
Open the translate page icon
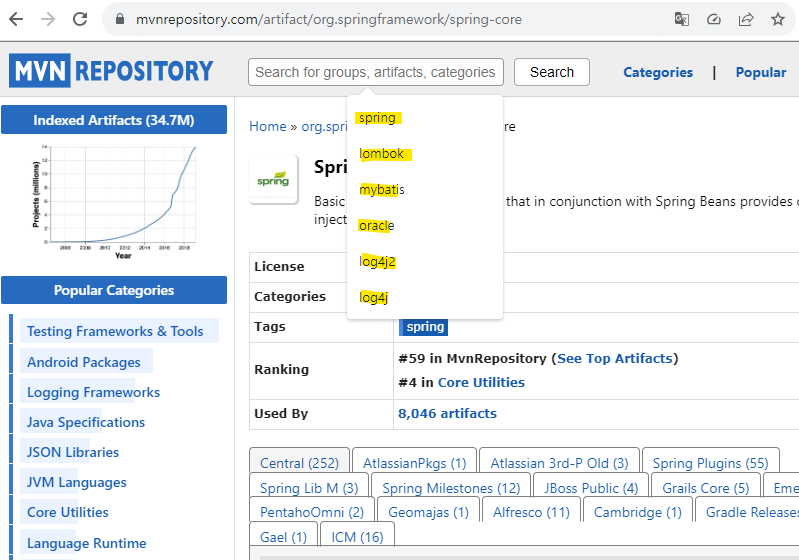681,19
